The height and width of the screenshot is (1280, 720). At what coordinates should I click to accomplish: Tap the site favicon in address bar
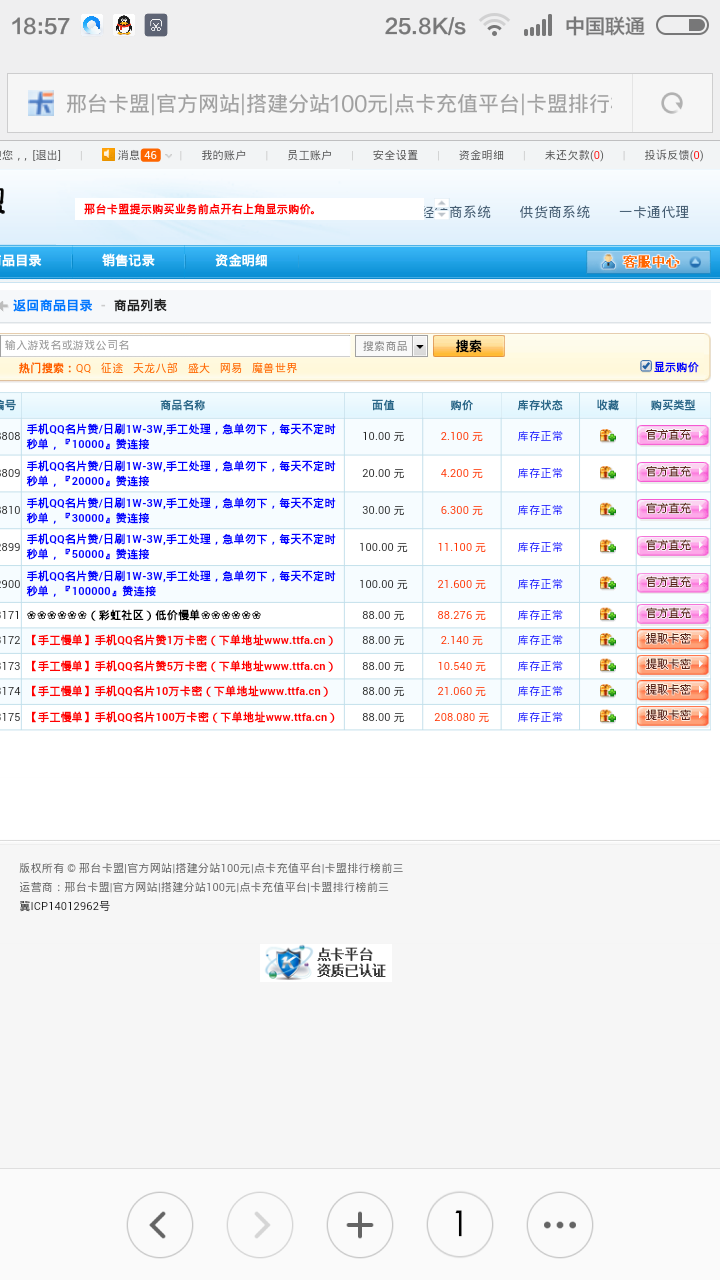coord(41,103)
